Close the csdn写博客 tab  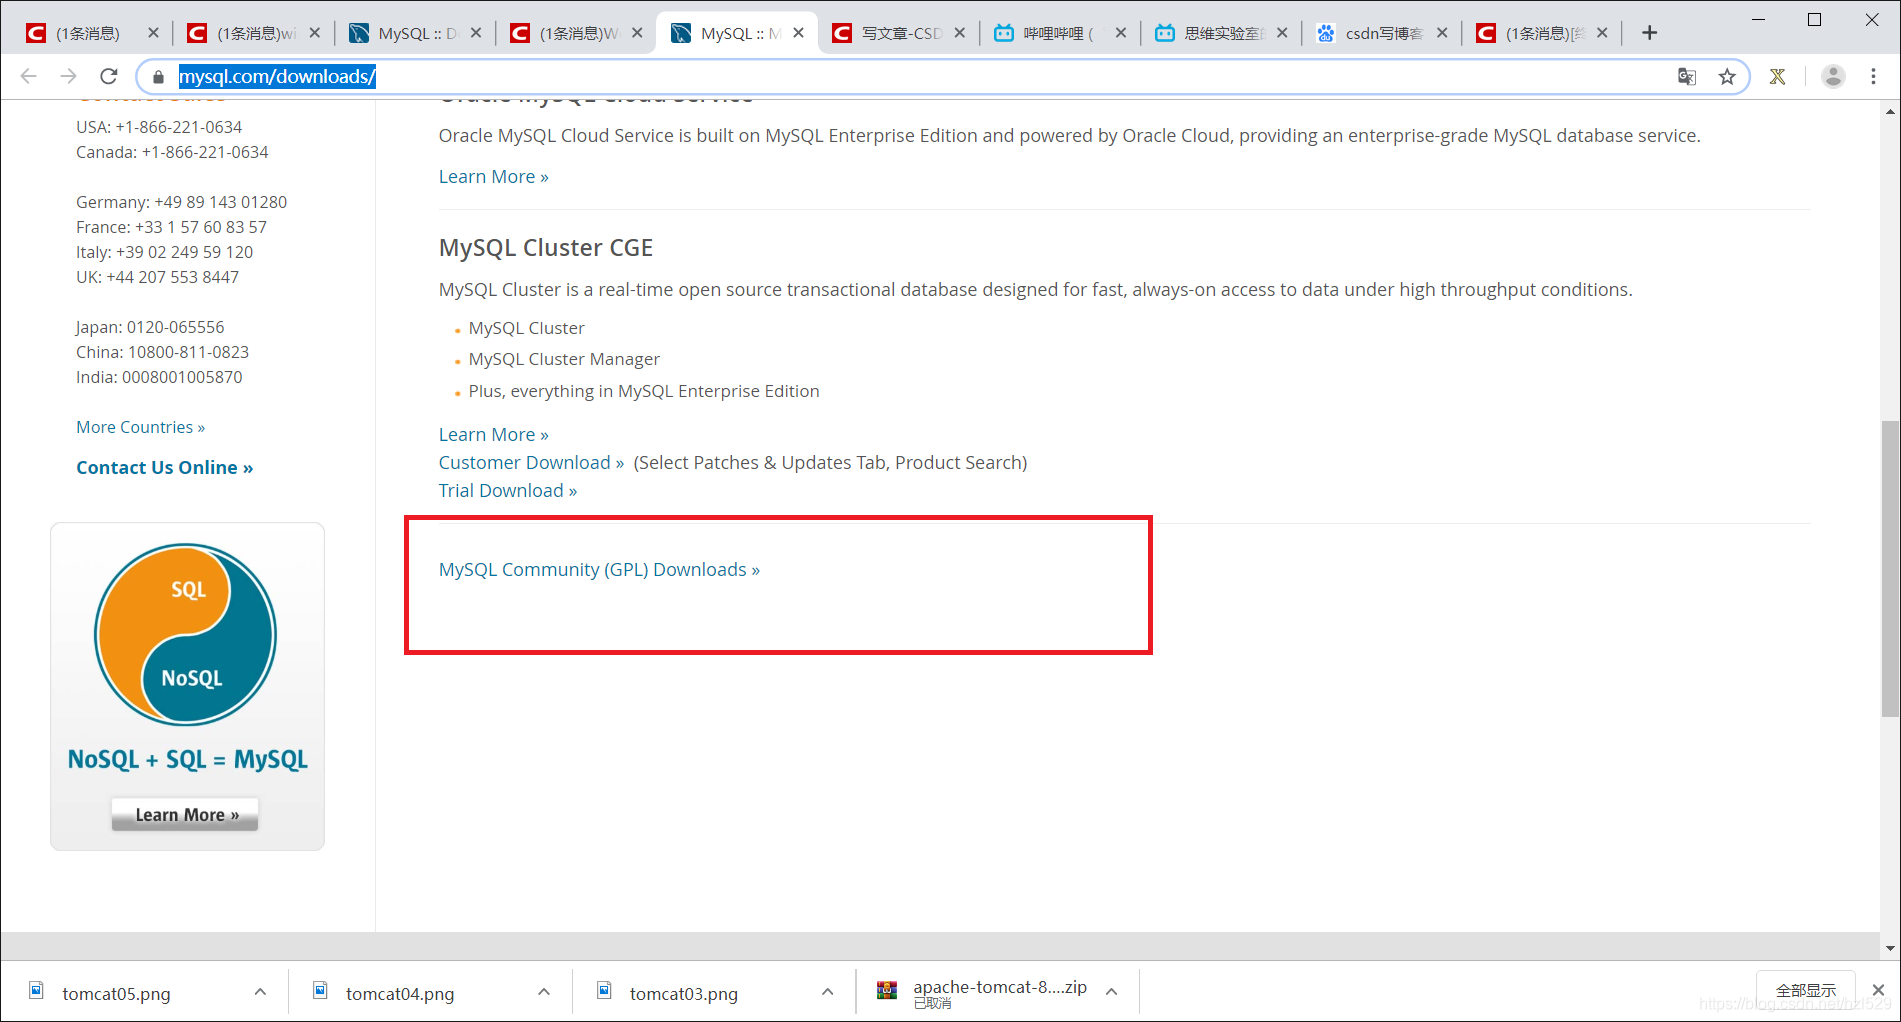pos(1442,33)
